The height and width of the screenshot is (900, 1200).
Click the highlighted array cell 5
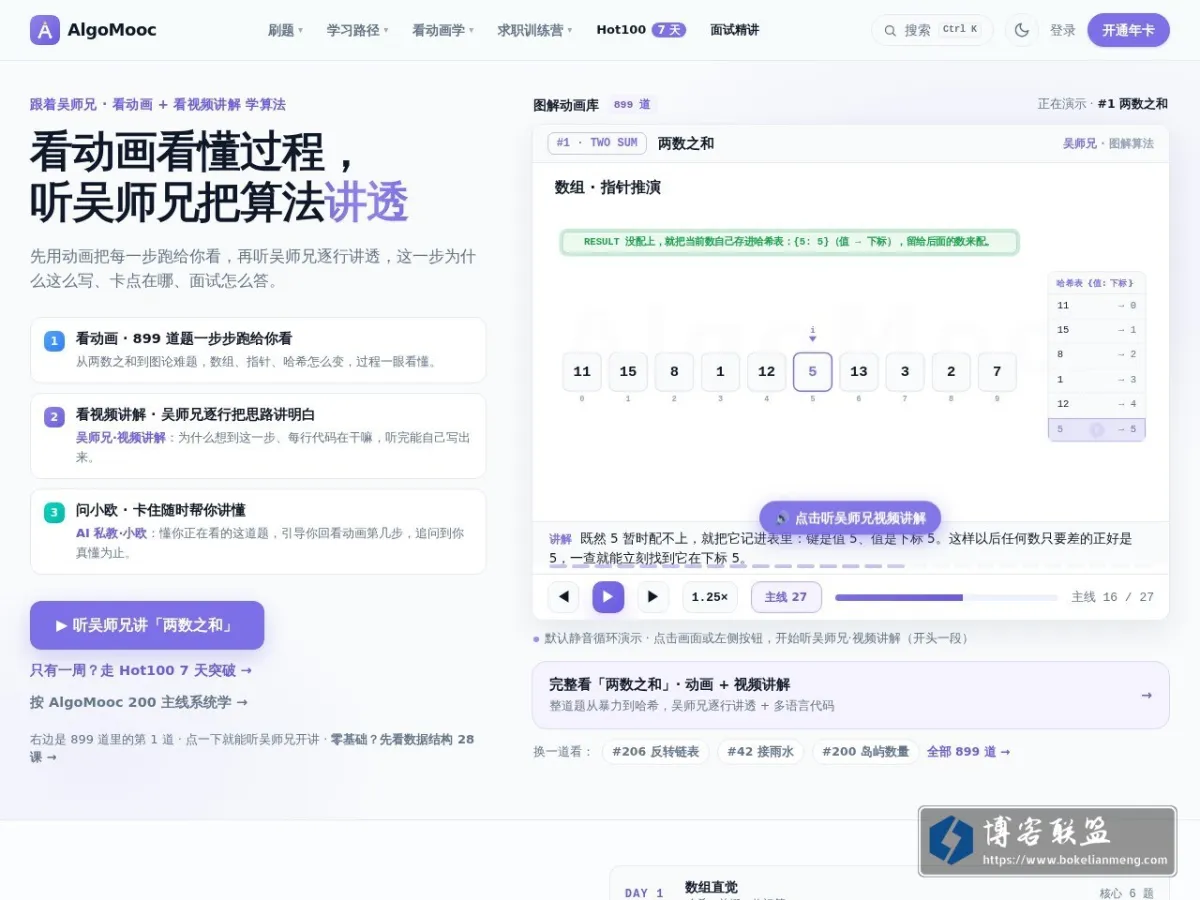click(x=813, y=372)
